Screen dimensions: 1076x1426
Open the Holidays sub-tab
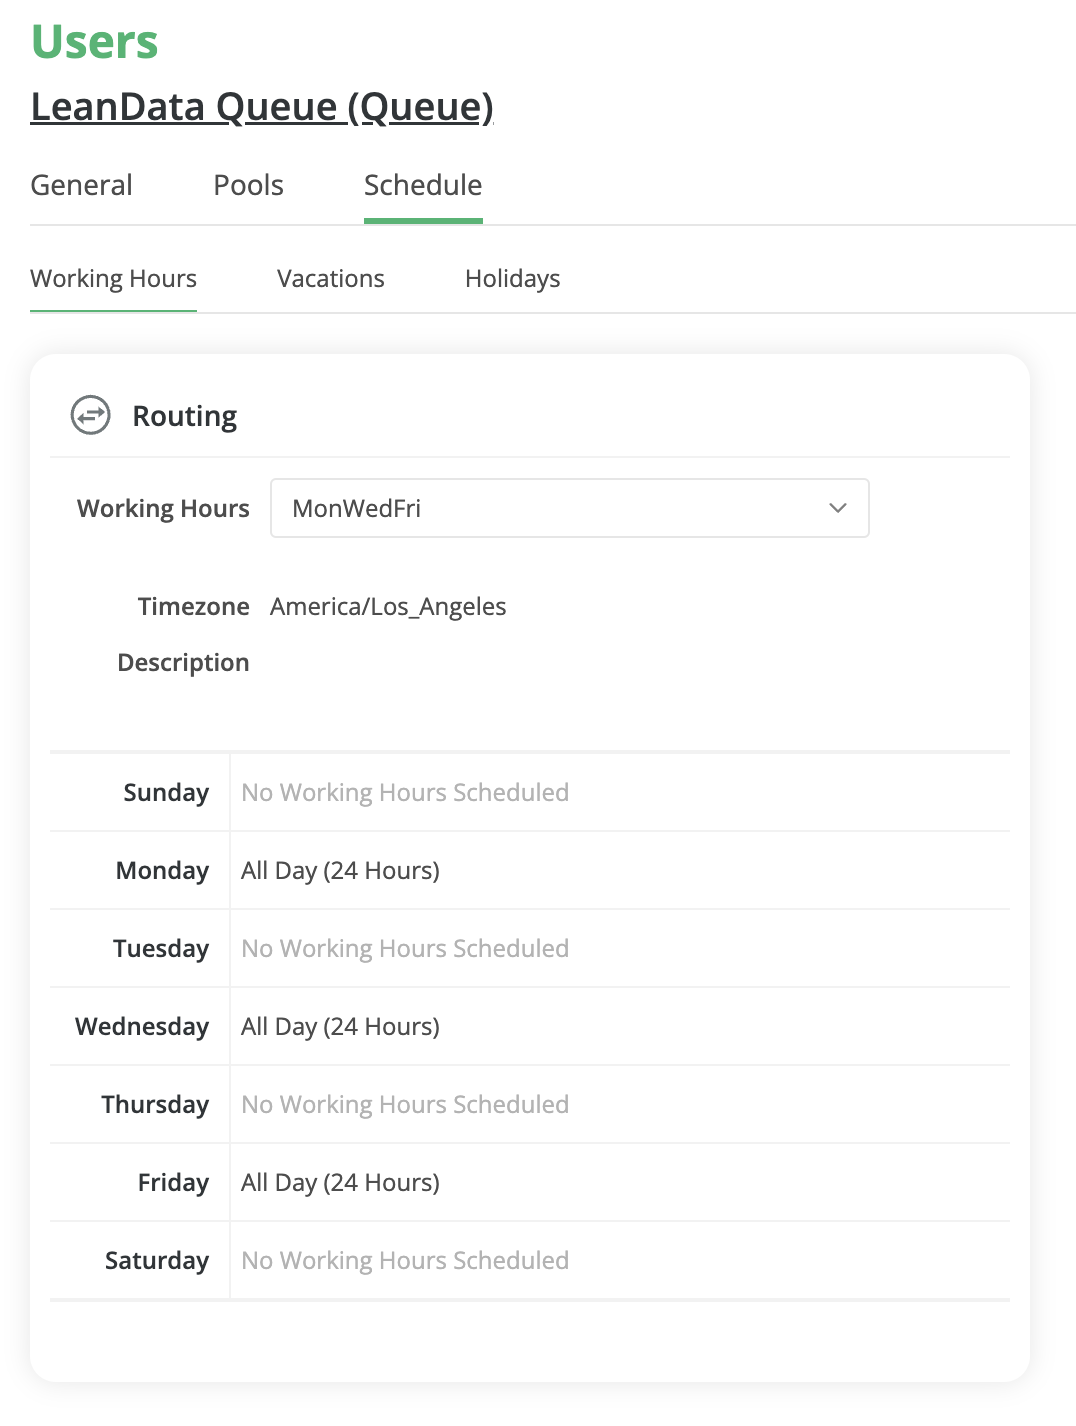pyautogui.click(x=512, y=278)
